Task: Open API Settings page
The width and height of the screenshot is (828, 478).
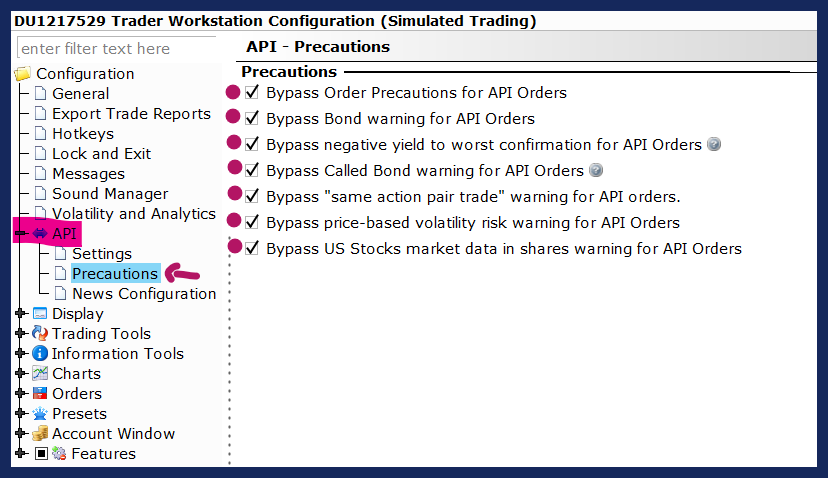Action: (x=101, y=254)
